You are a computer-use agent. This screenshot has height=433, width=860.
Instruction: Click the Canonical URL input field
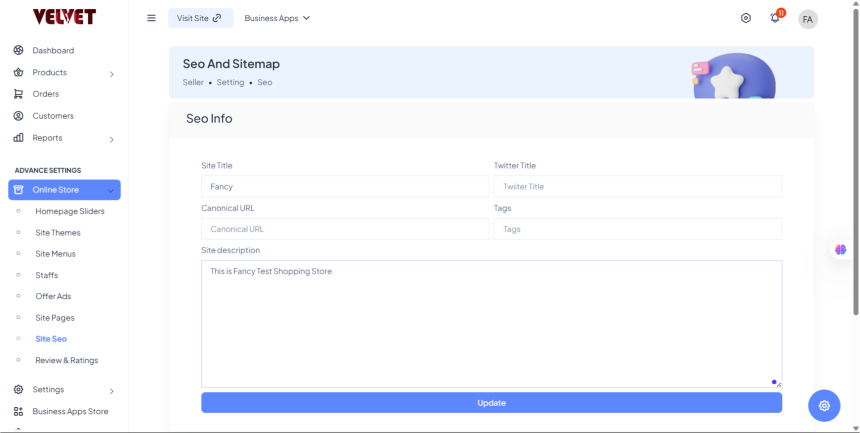click(345, 229)
